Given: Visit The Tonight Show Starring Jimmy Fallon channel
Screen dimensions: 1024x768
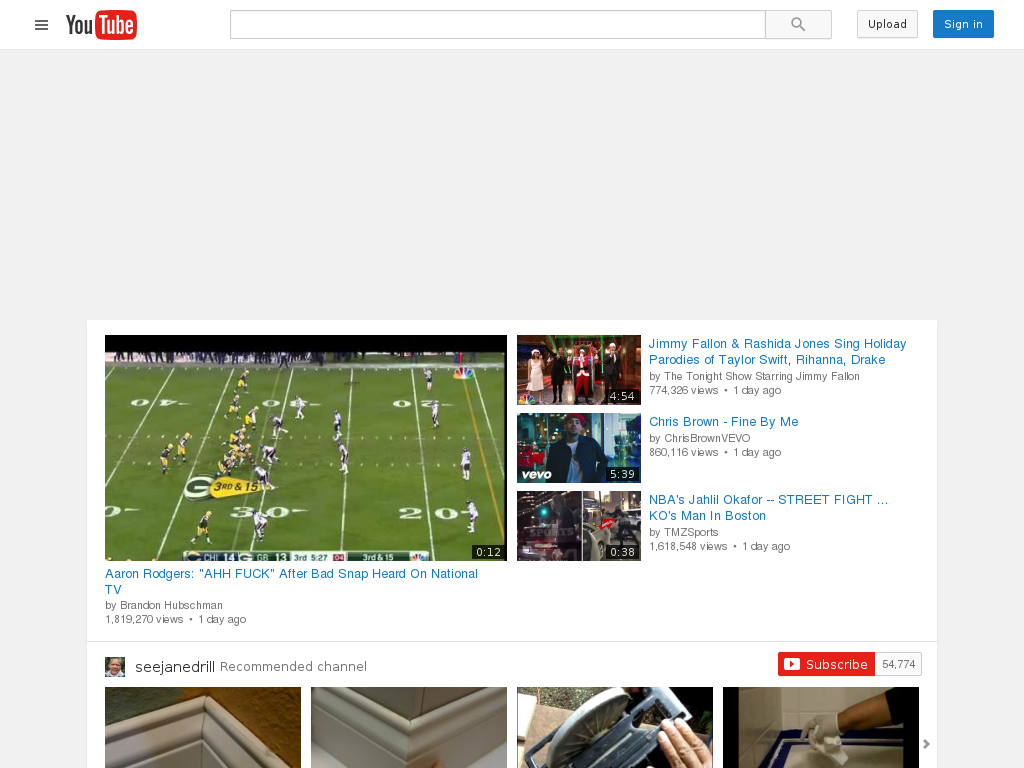Looking at the screenshot, I should [x=761, y=376].
